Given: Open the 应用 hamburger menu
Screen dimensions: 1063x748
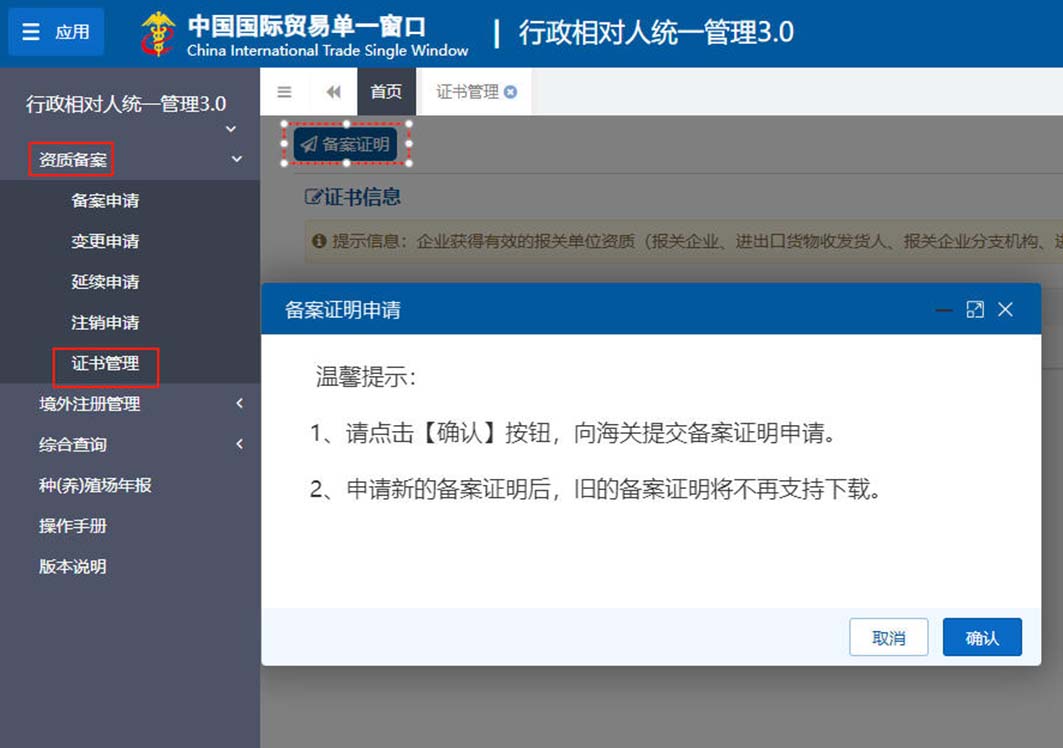Looking at the screenshot, I should 56,32.
